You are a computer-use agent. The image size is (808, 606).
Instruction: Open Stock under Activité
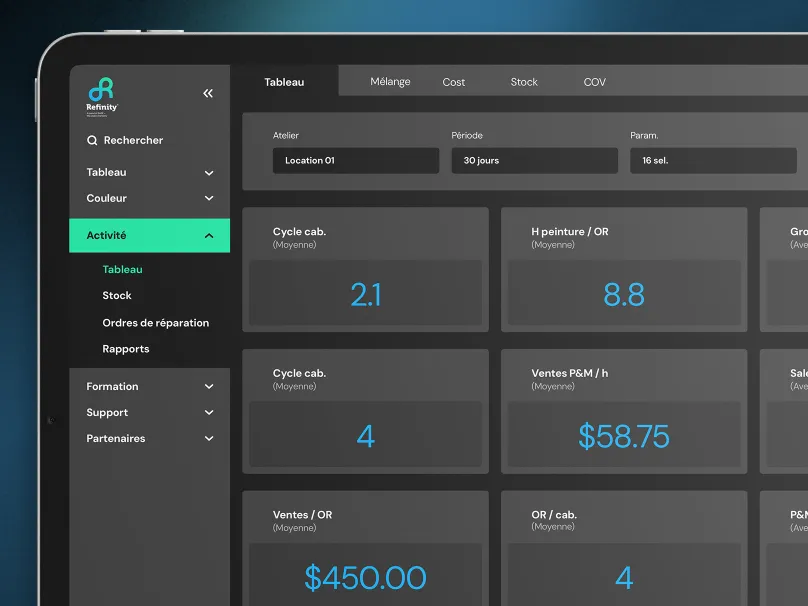(117, 296)
